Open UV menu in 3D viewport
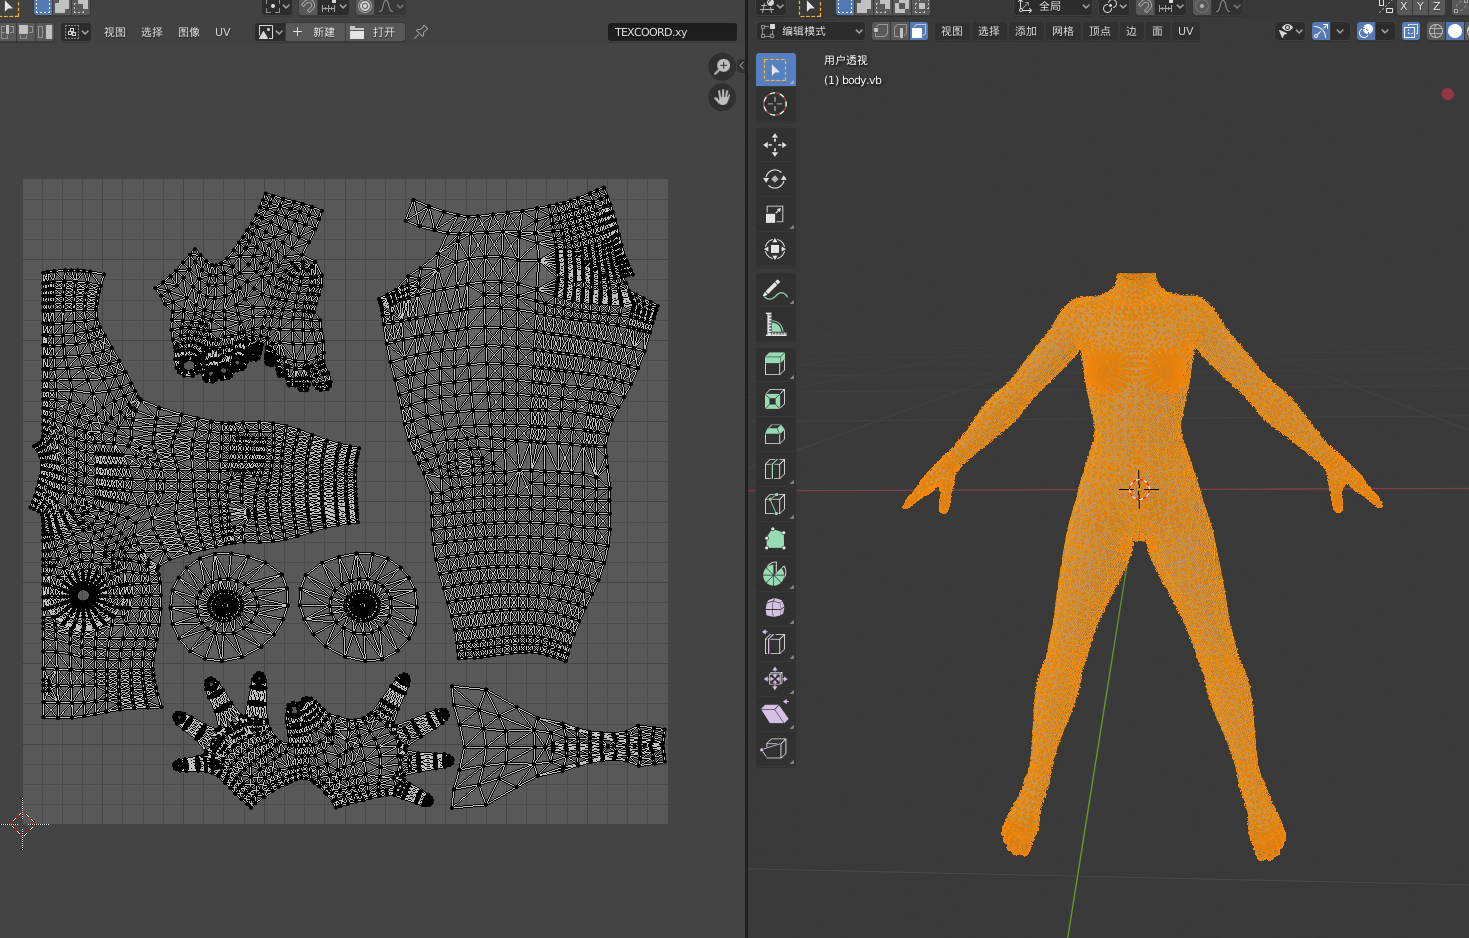Viewport: 1469px width, 938px height. (x=1186, y=31)
